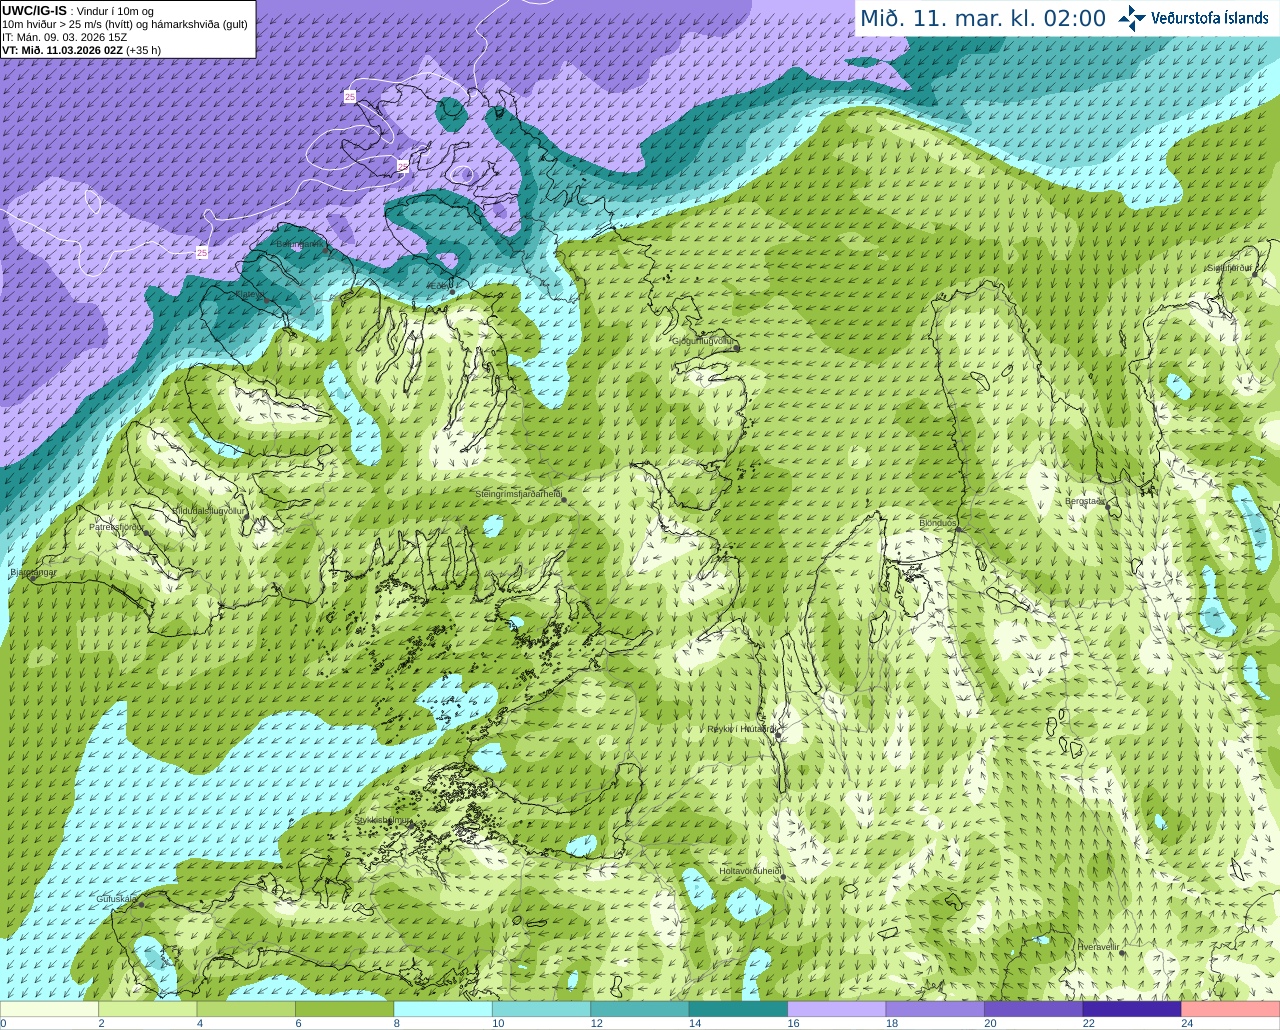
Task: Click the Veðurstofa Íslands name text
Action: tap(1210, 18)
